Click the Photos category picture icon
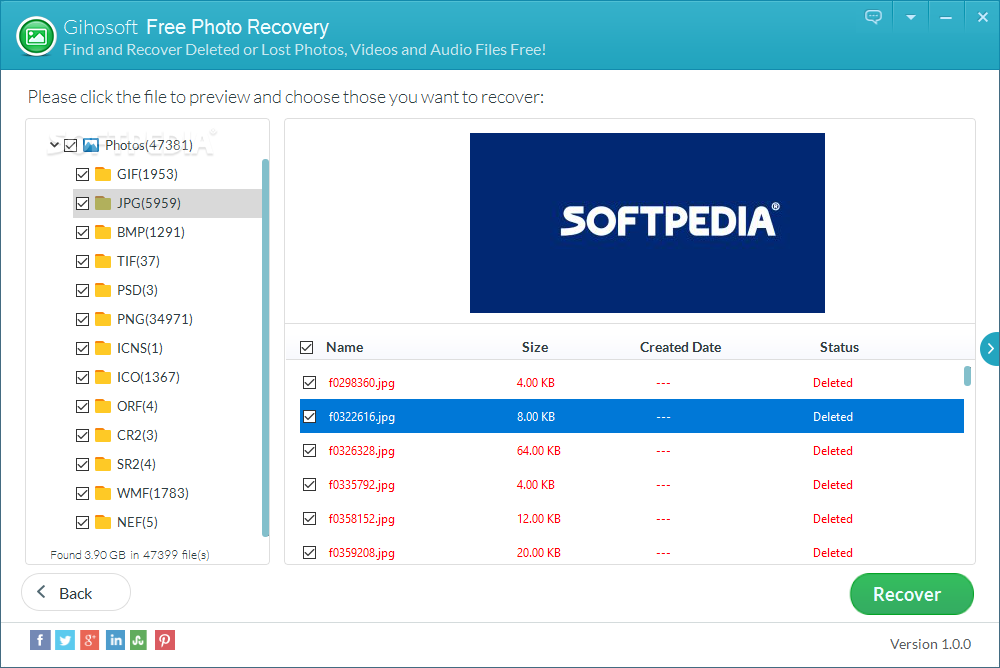 pos(91,145)
